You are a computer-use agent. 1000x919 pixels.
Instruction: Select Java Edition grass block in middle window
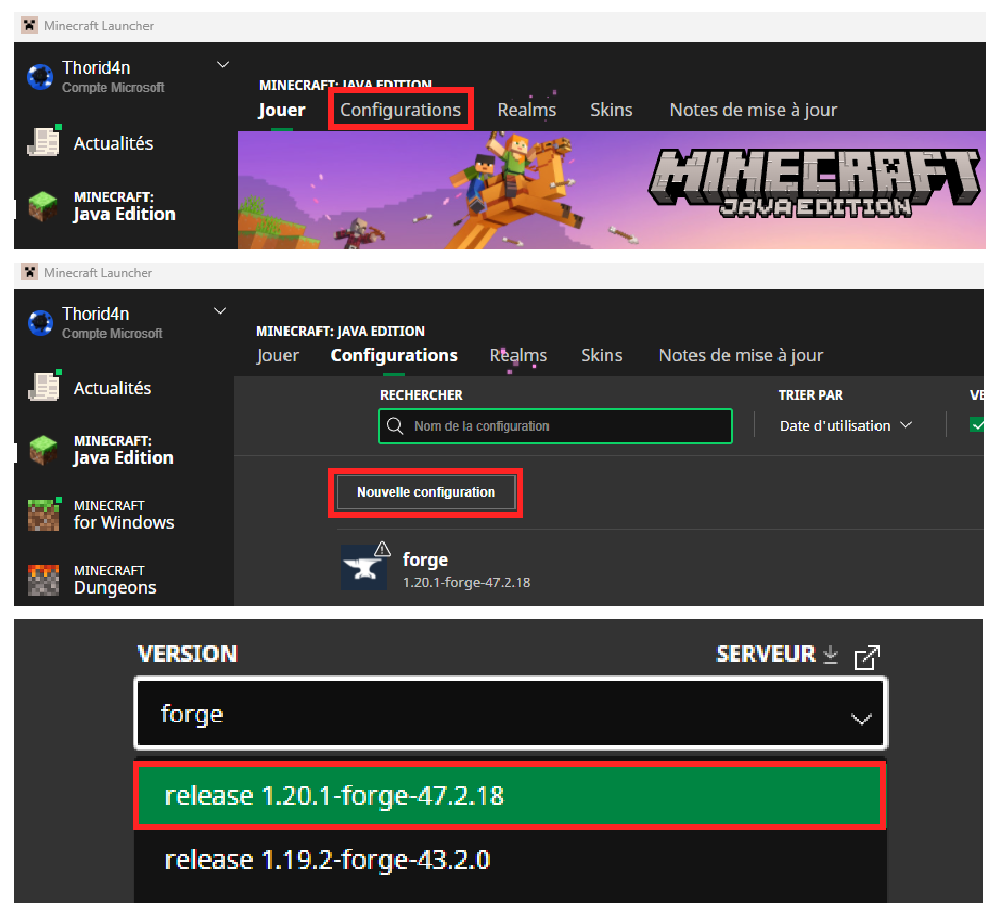click(x=43, y=450)
